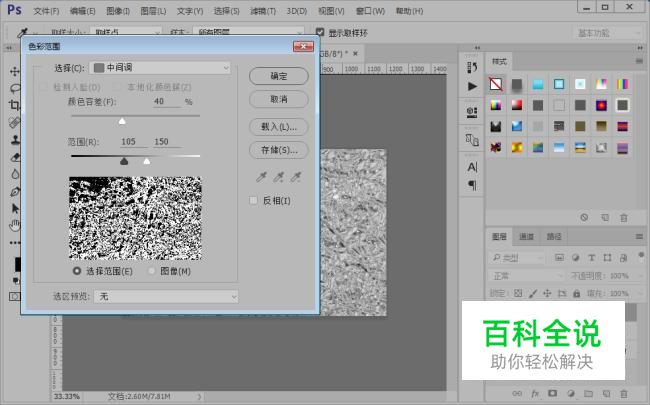Open the extra tools ellipsis in the toolbox

coord(15,243)
